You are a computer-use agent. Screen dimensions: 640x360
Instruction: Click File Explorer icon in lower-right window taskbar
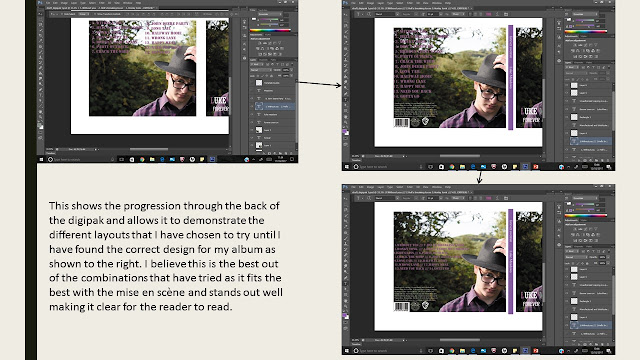point(462,351)
